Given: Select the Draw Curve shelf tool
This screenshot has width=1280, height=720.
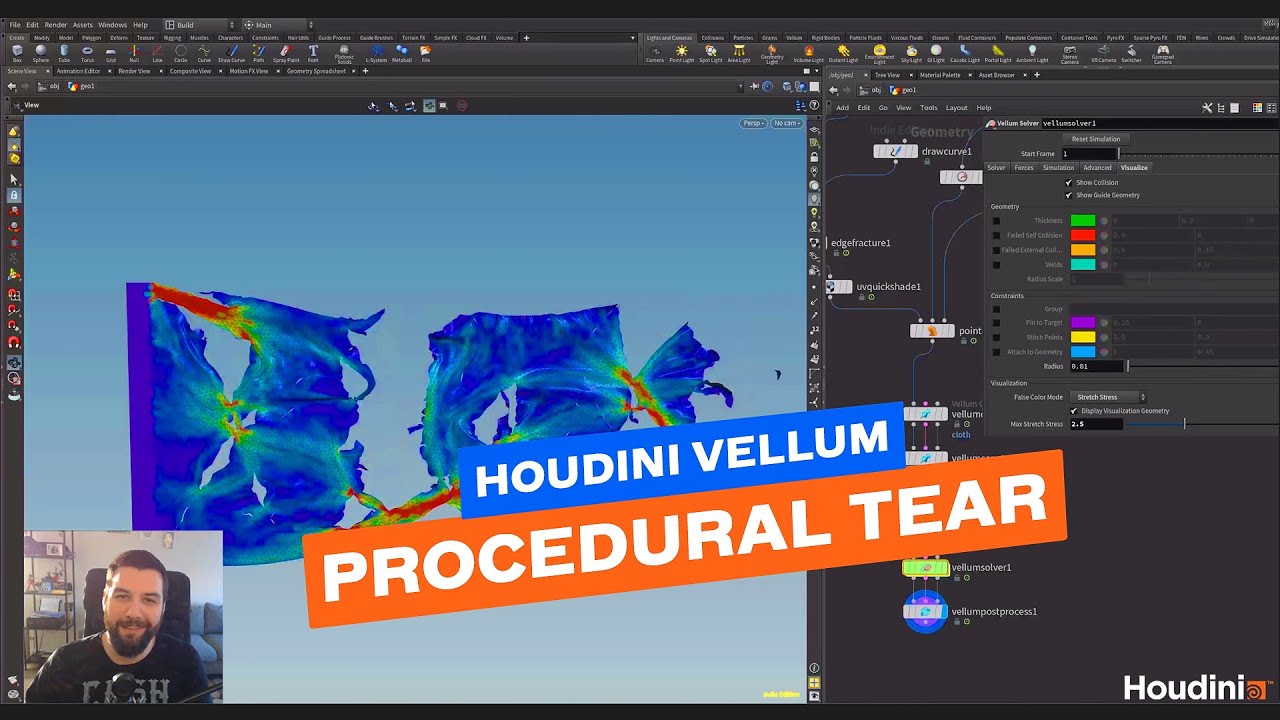Looking at the screenshot, I should tap(231, 52).
